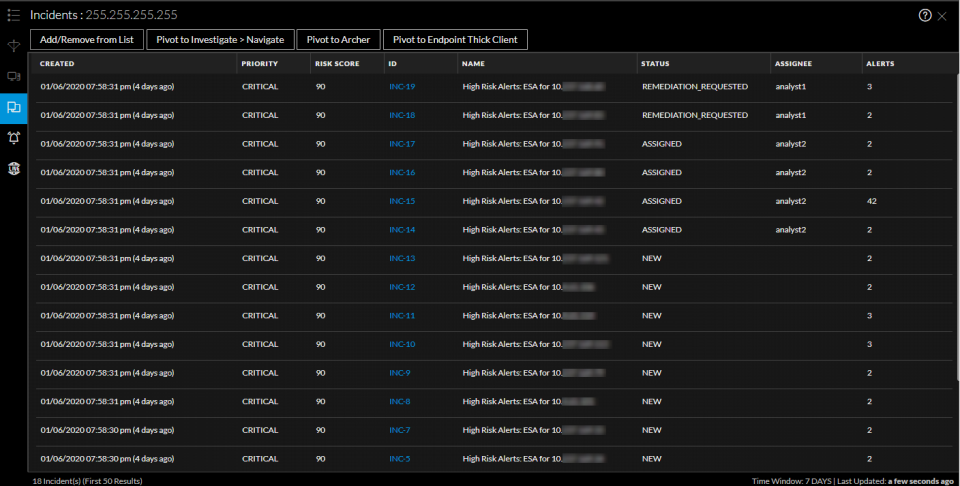Sort by the ALERTS column header
The height and width of the screenshot is (486, 960).
click(880, 64)
